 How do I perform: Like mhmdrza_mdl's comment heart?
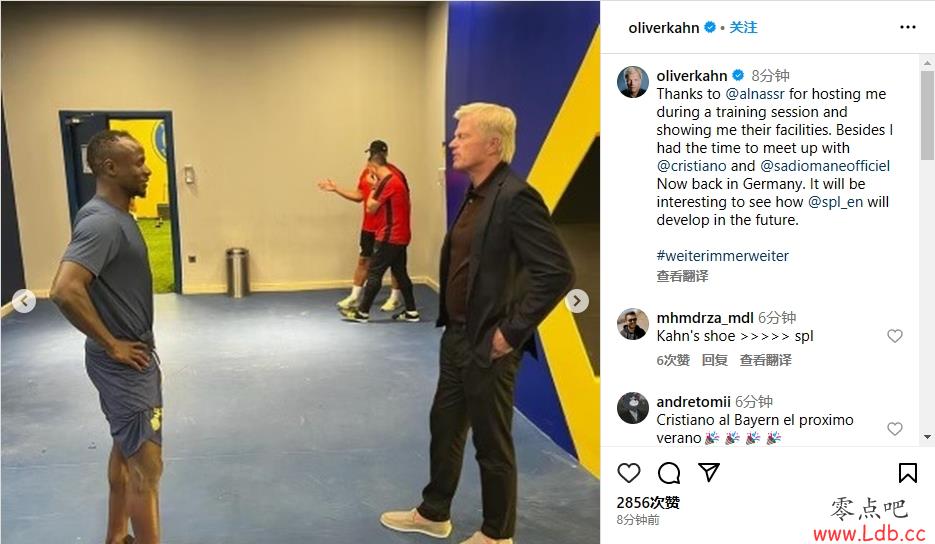(x=894, y=336)
